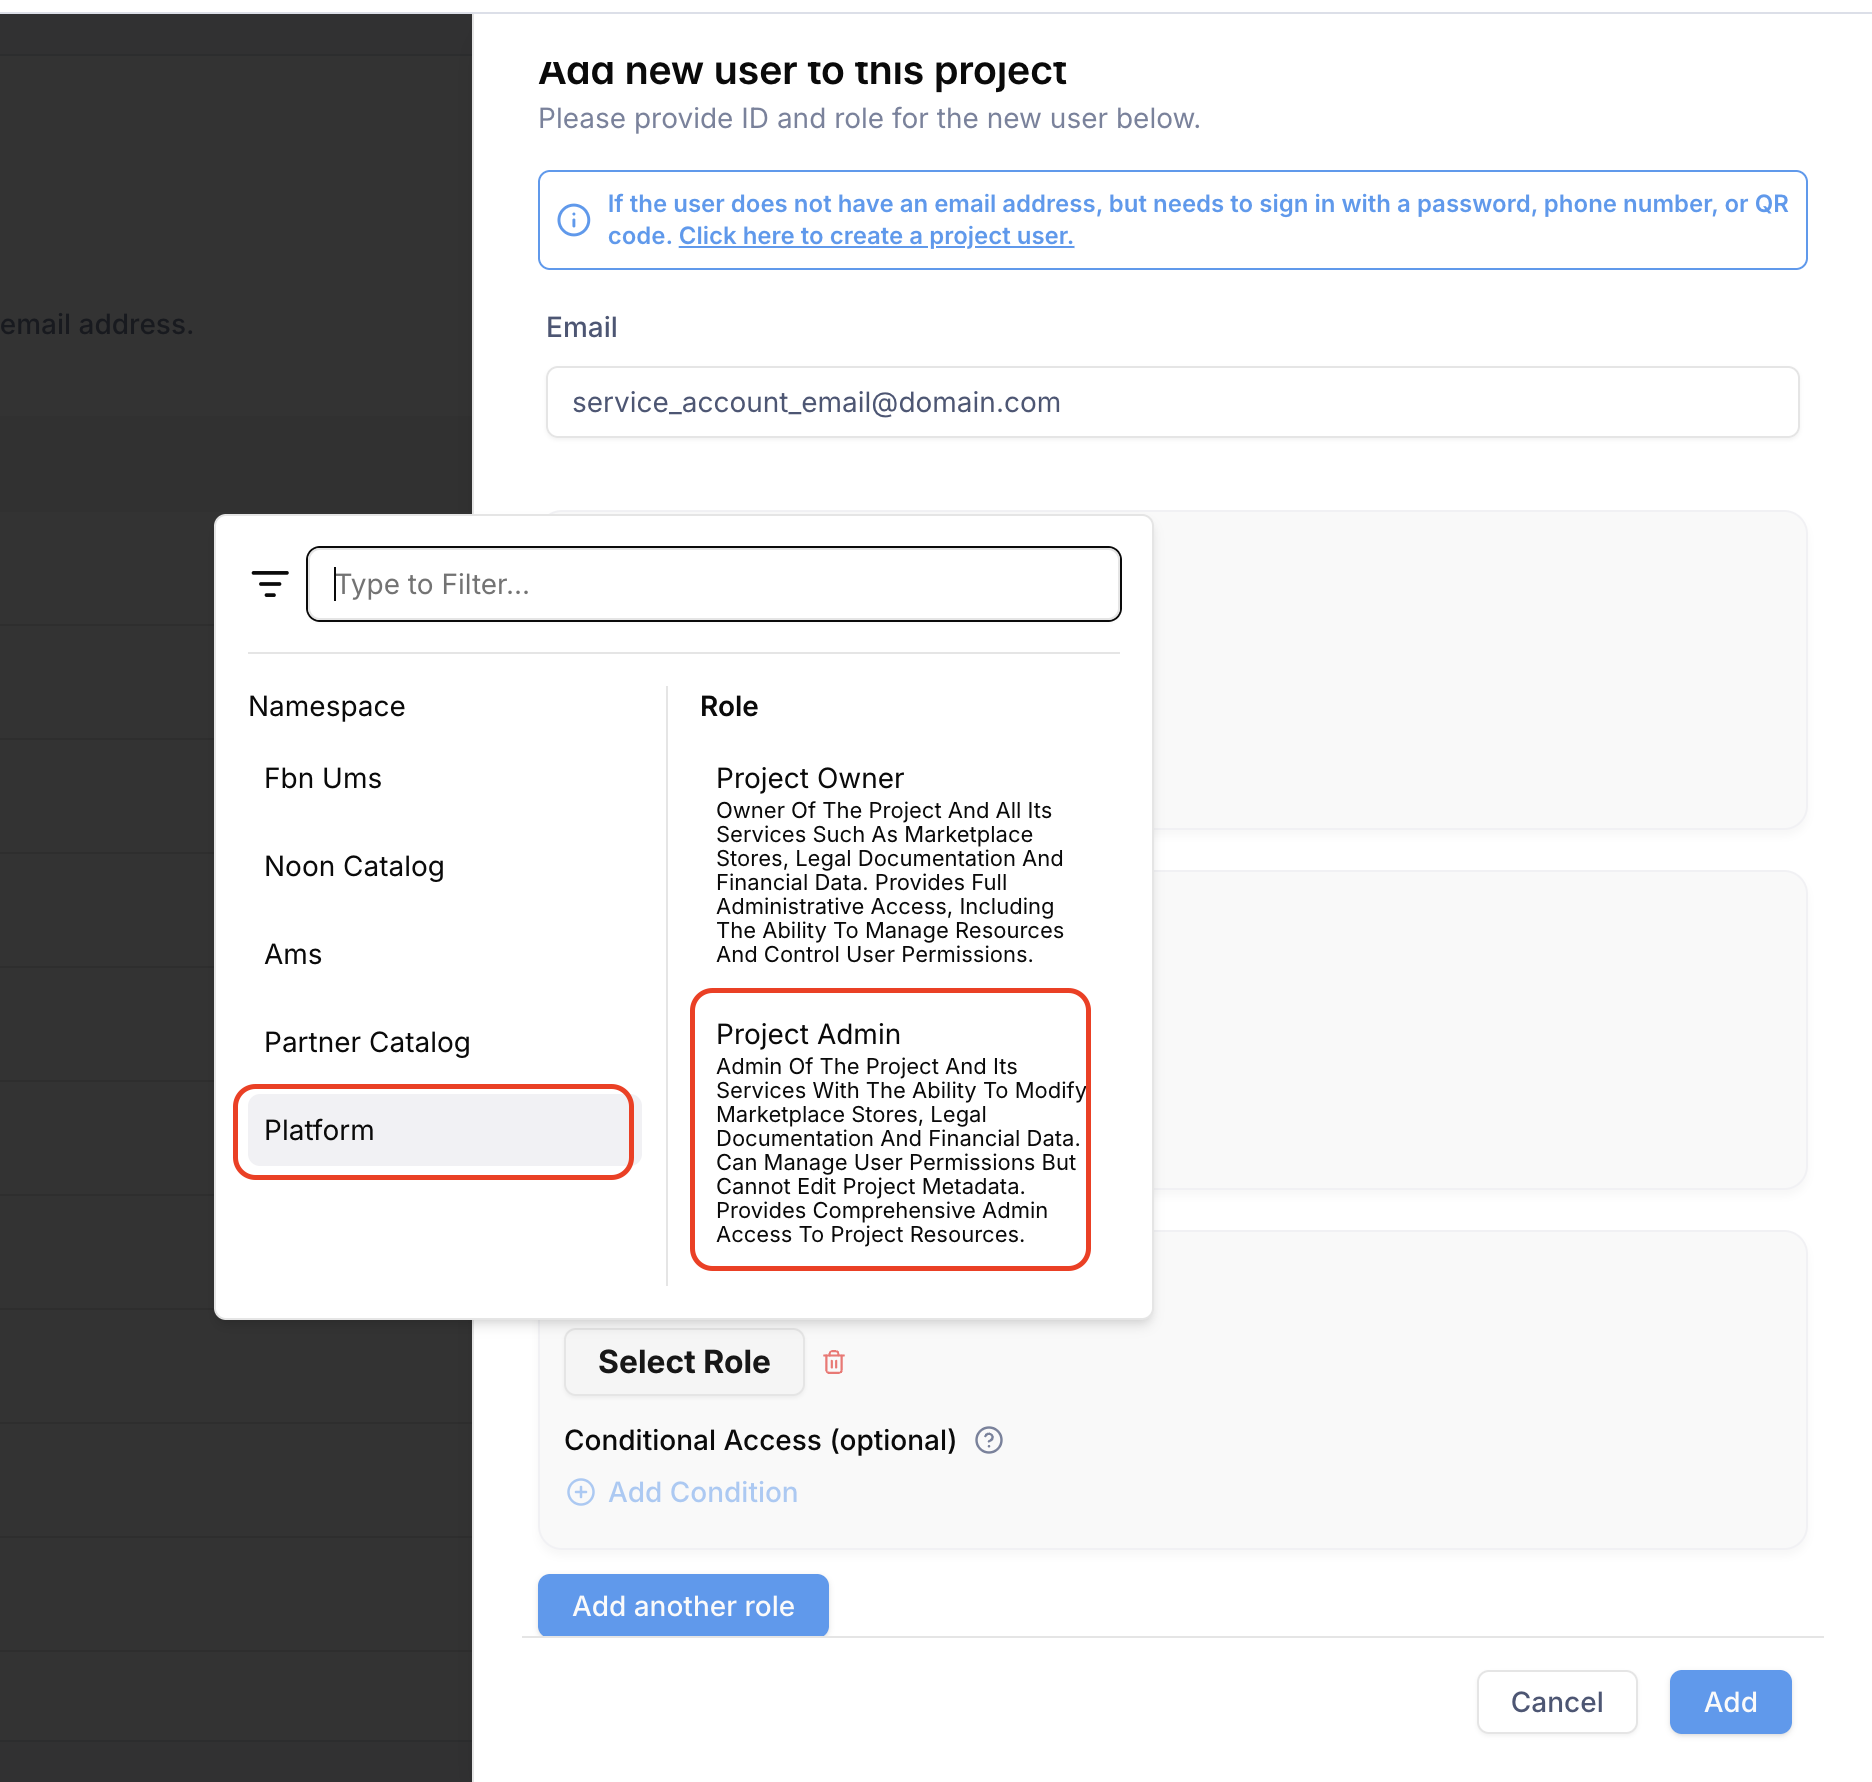This screenshot has height=1782, width=1872.
Task: Cancel adding the new user
Action: click(1557, 1702)
